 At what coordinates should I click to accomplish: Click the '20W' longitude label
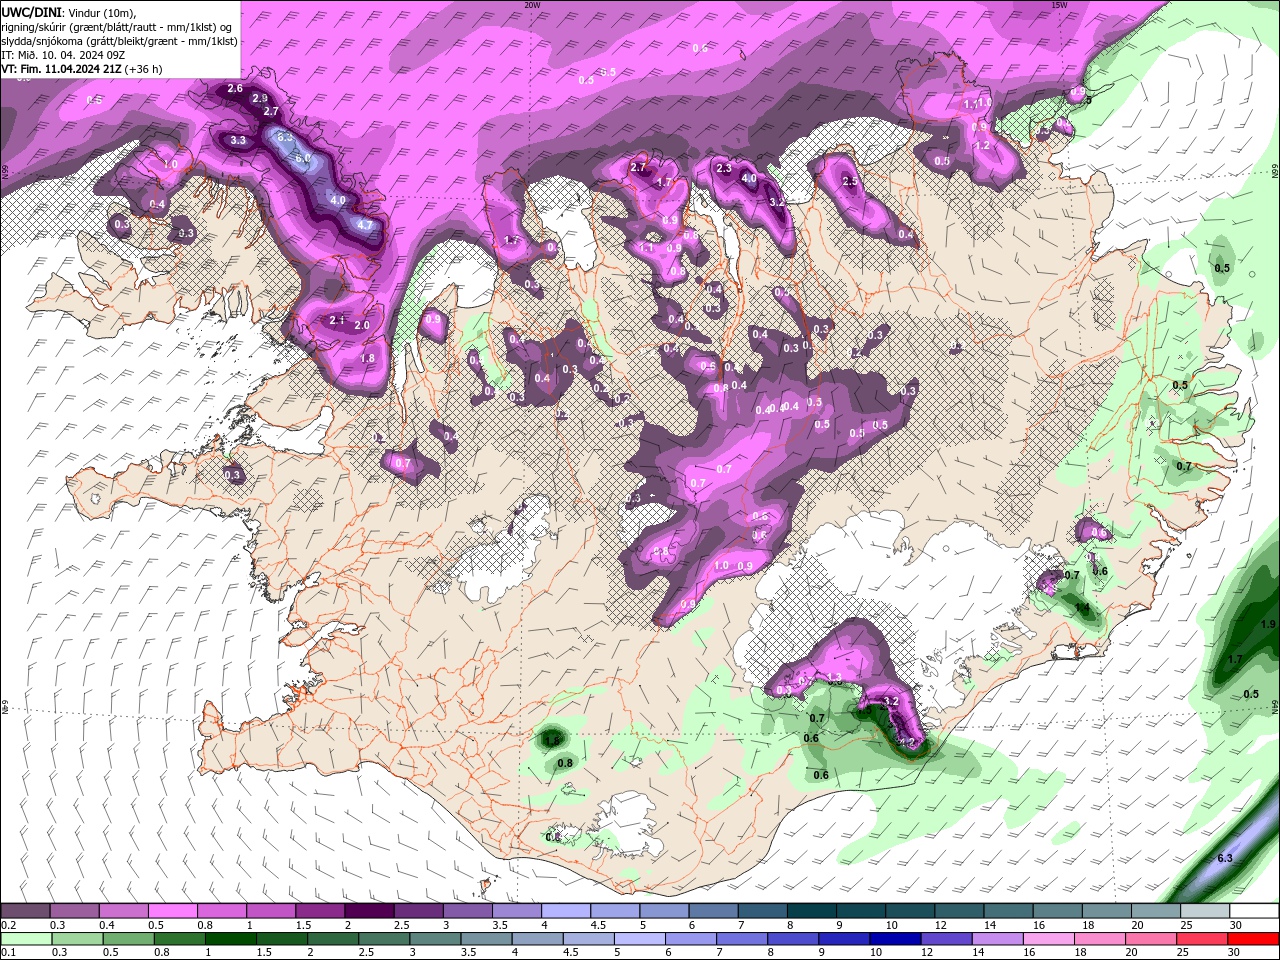[x=531, y=4]
